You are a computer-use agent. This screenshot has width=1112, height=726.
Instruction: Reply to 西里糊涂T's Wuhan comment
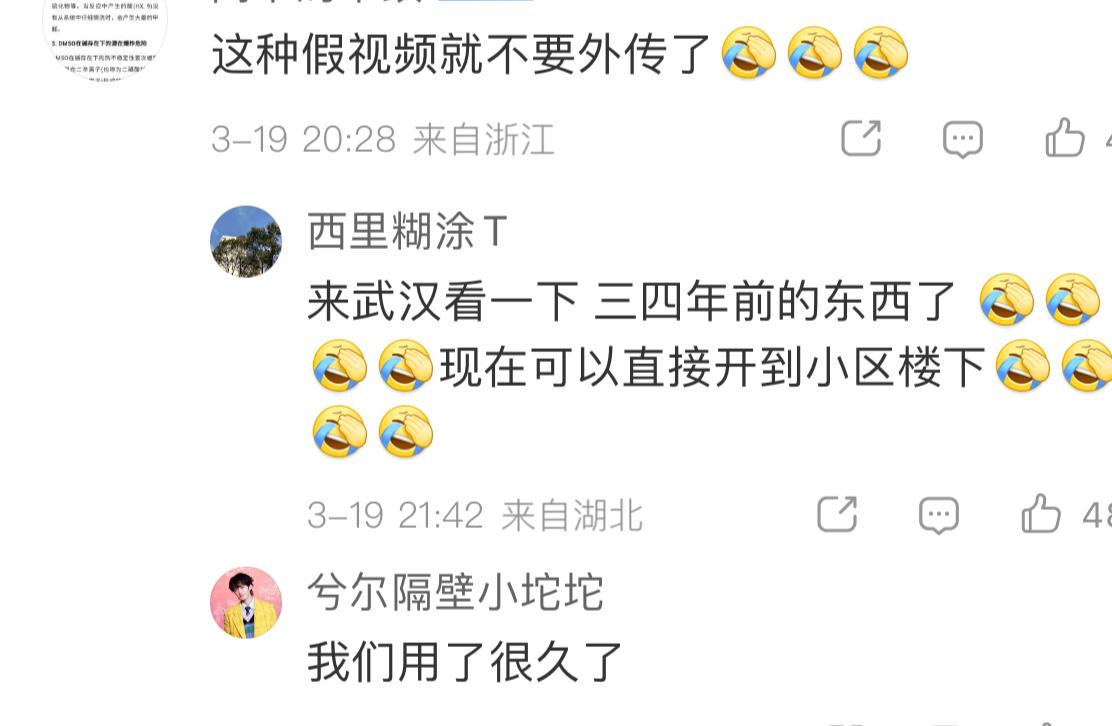pyautogui.click(x=938, y=515)
